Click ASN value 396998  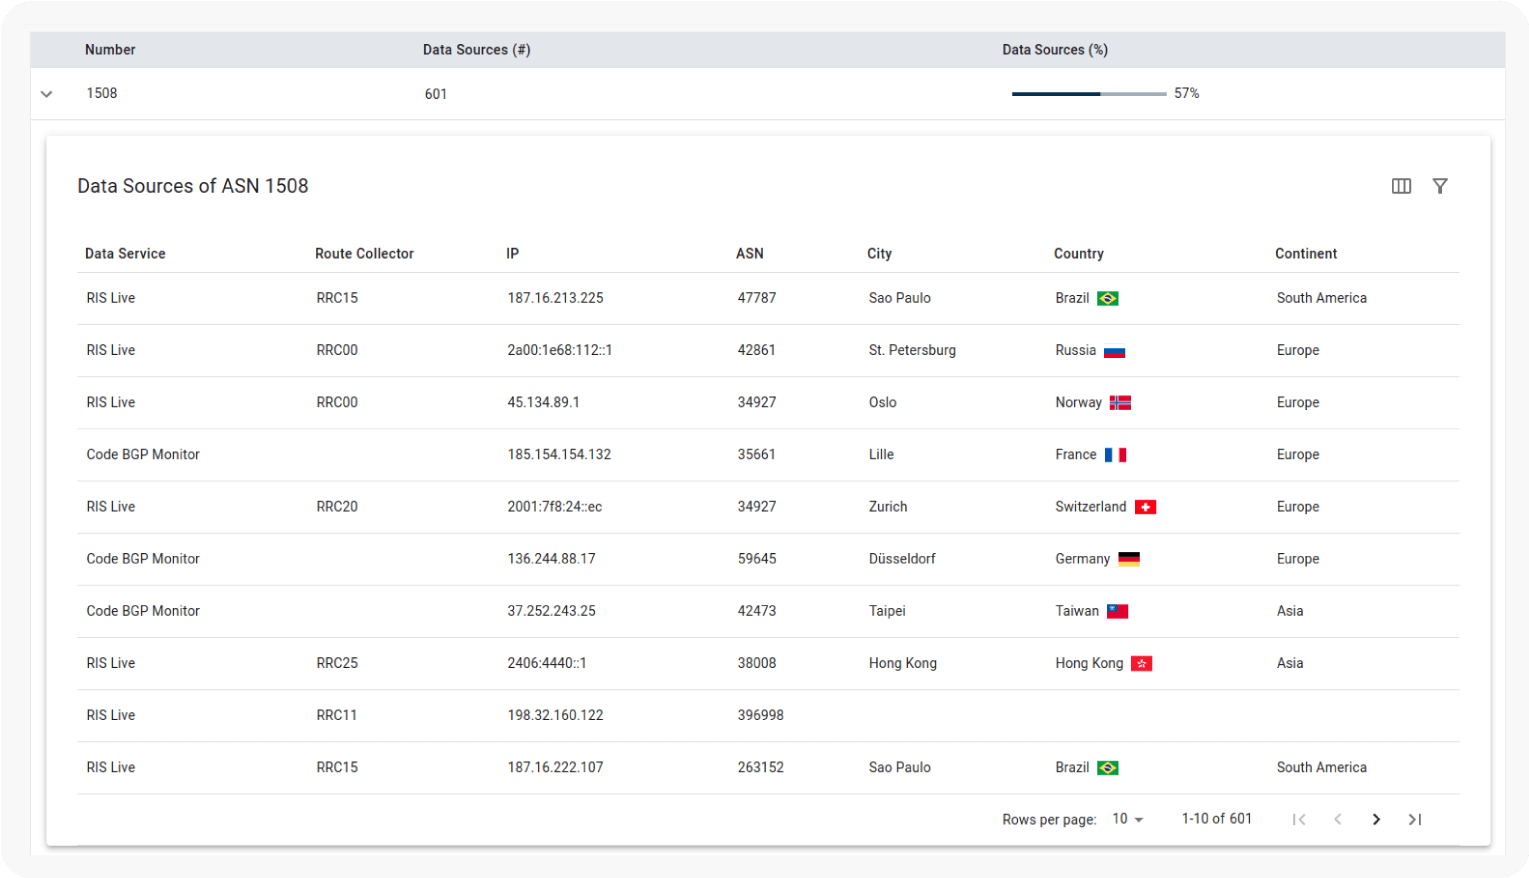coord(760,715)
